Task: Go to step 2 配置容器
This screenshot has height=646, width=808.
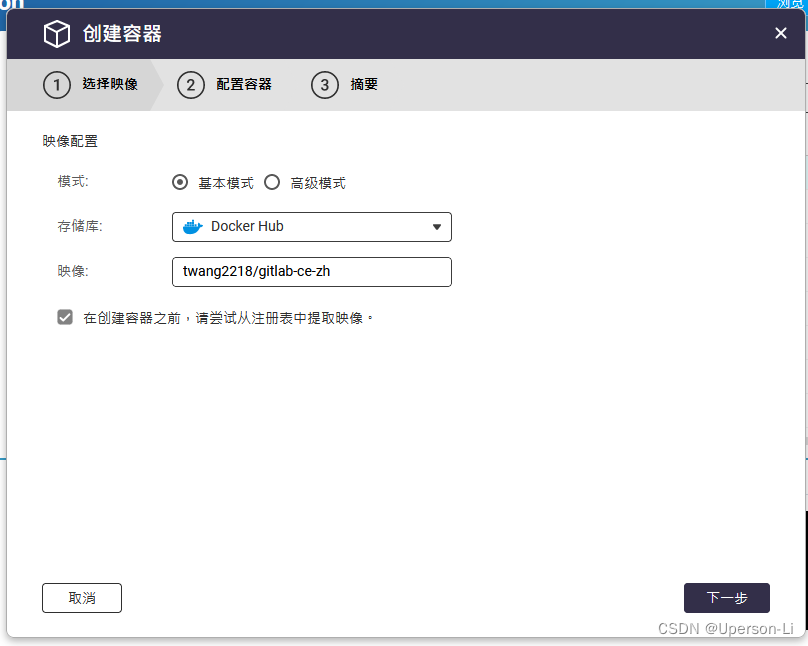Action: point(224,84)
